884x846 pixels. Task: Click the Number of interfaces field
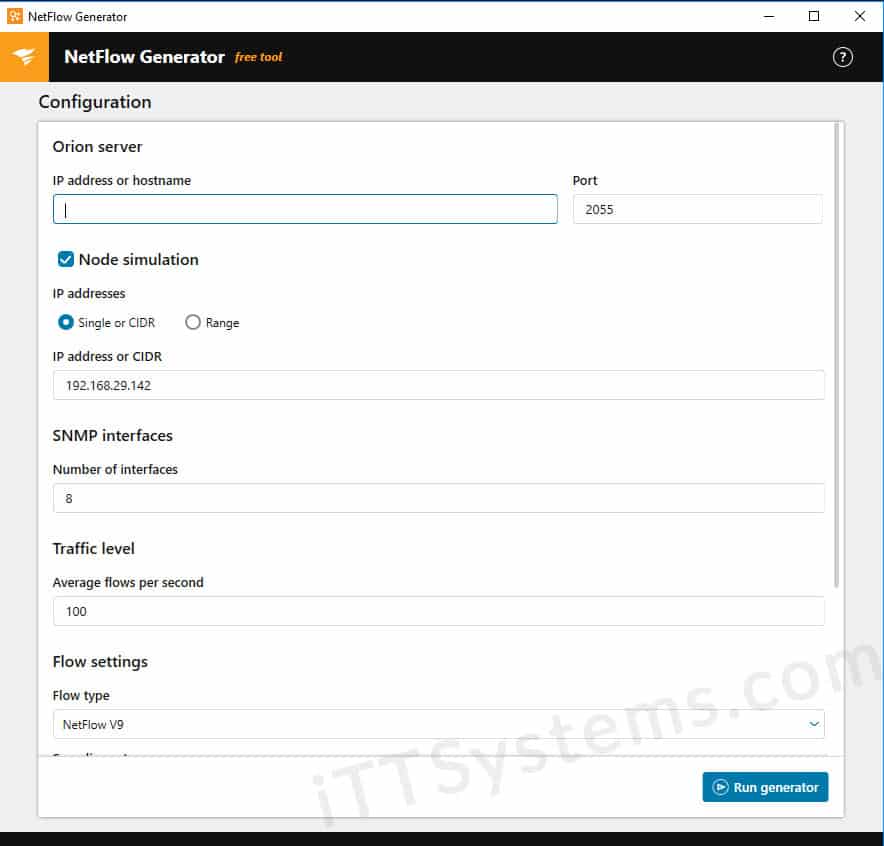439,498
